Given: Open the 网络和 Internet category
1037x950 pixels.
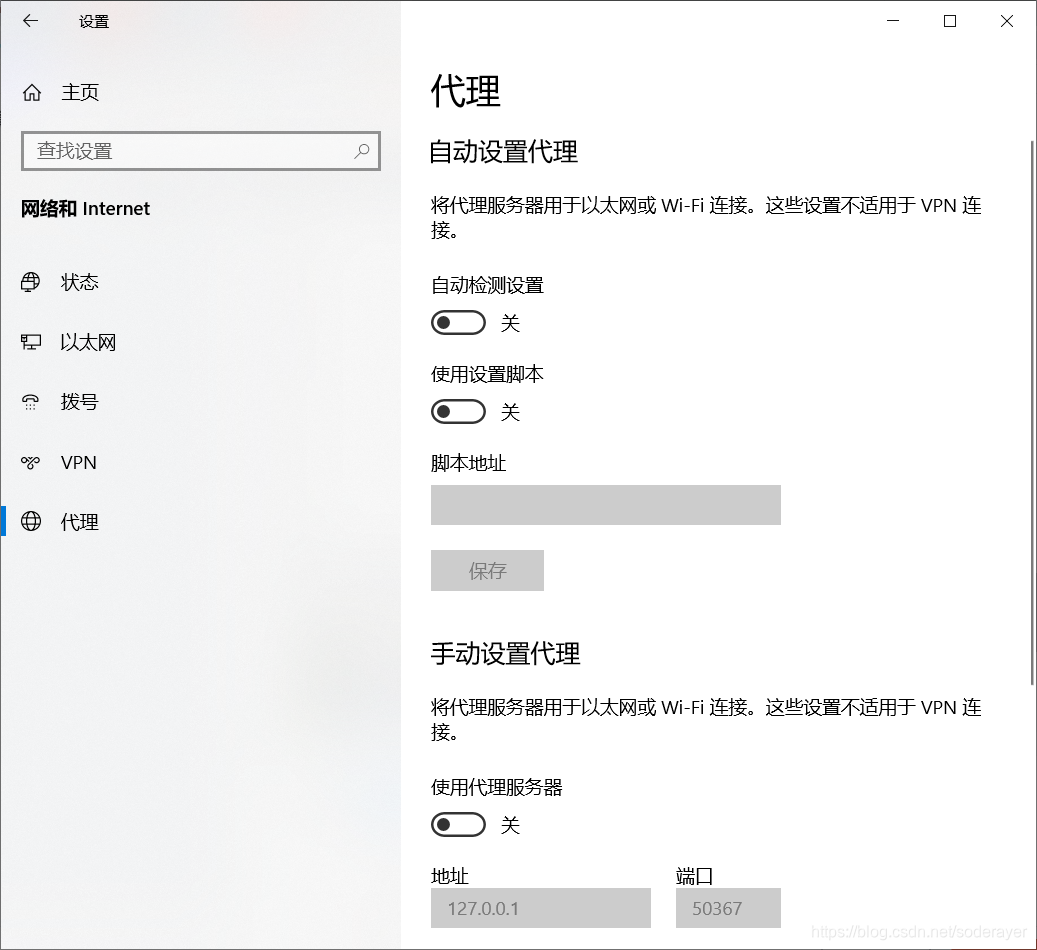Looking at the screenshot, I should coord(85,208).
